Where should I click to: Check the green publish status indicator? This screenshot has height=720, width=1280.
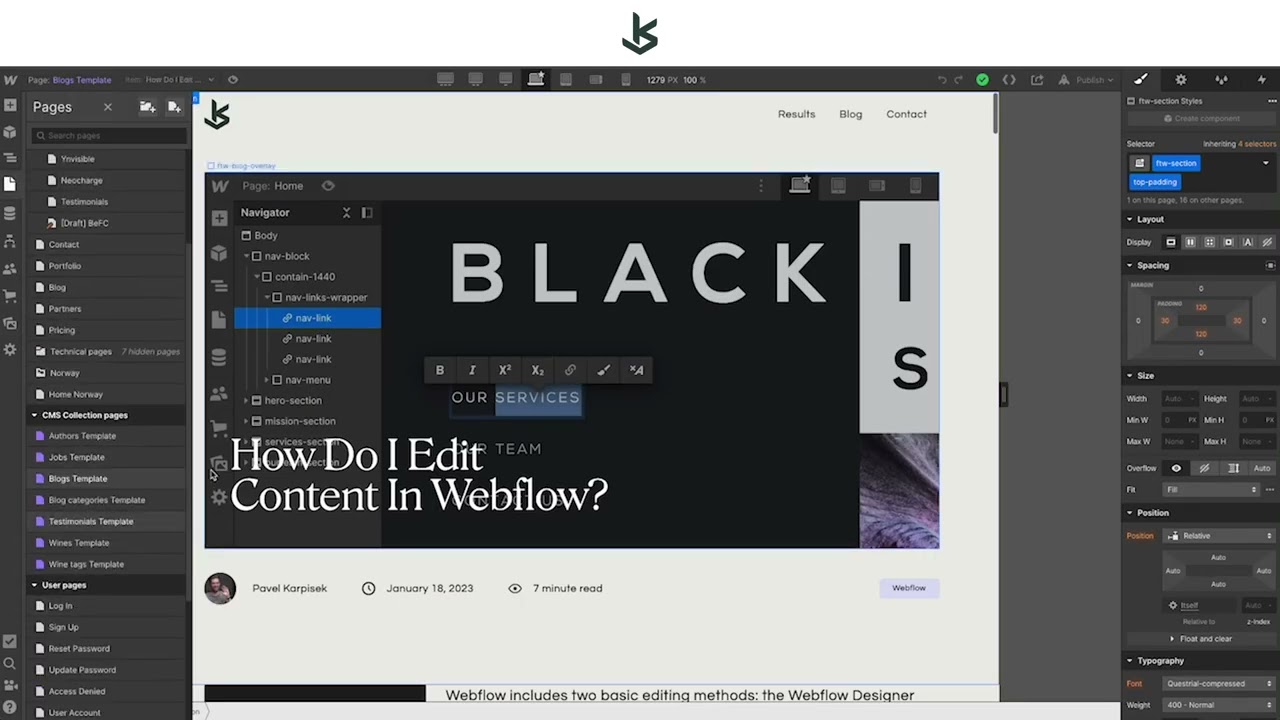pos(982,80)
